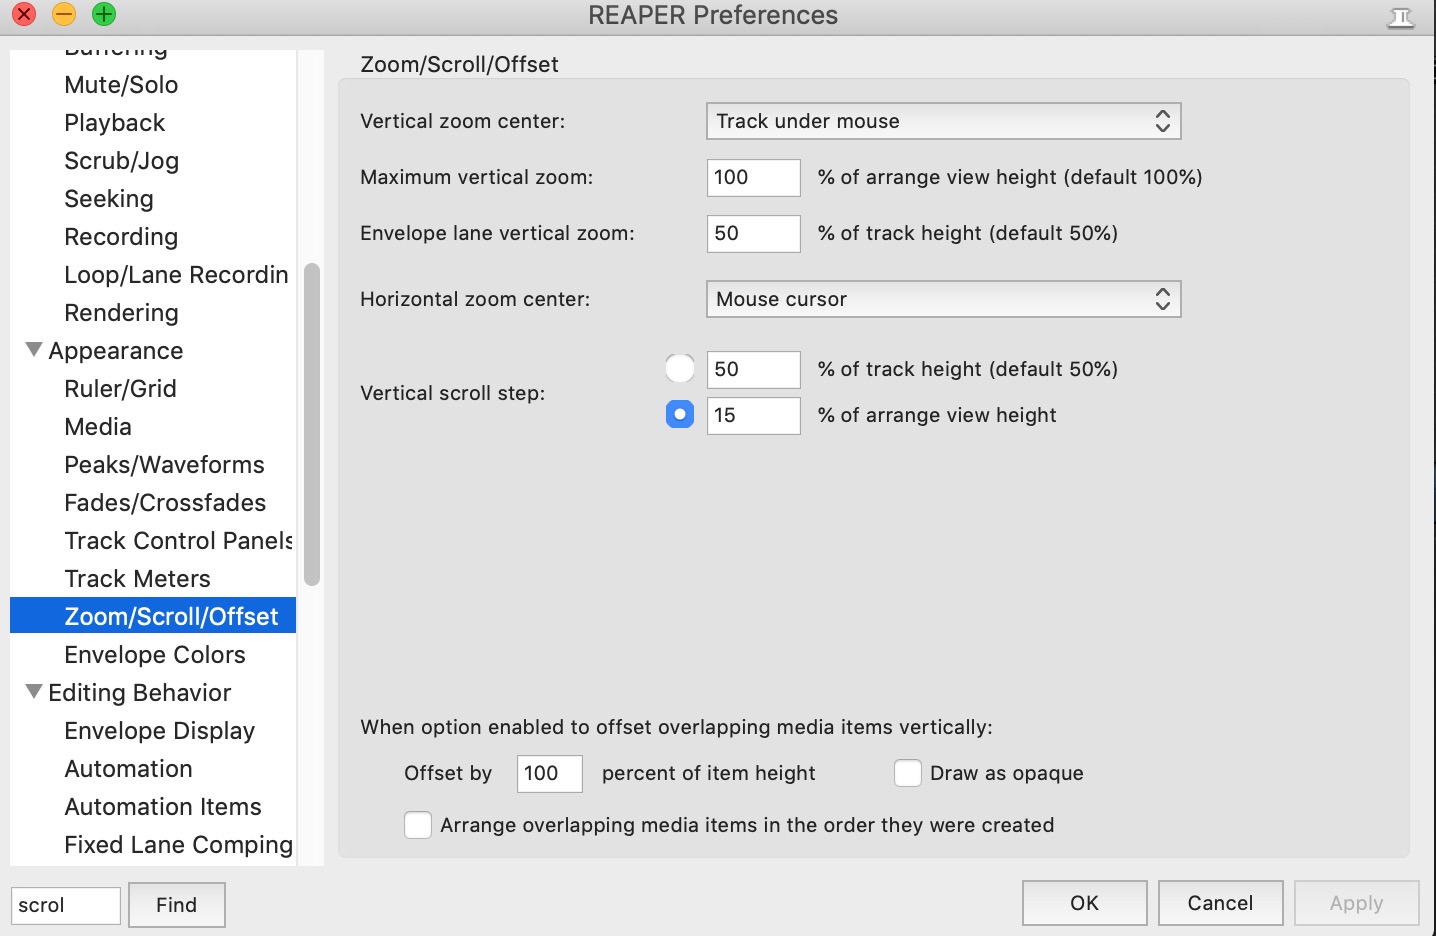Open the Appearance preferences page
This screenshot has height=936, width=1436.
coord(116,351)
